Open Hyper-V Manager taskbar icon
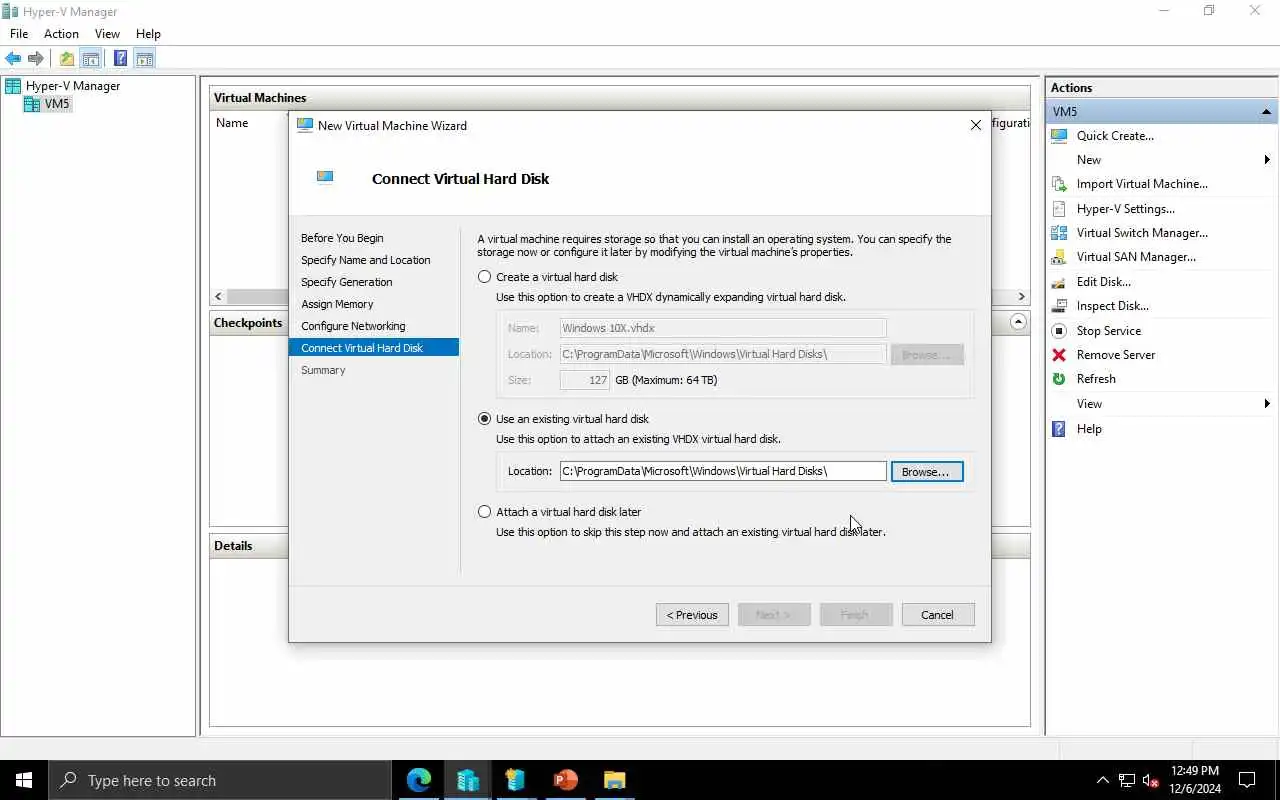This screenshot has width=1280, height=800. 468,780
